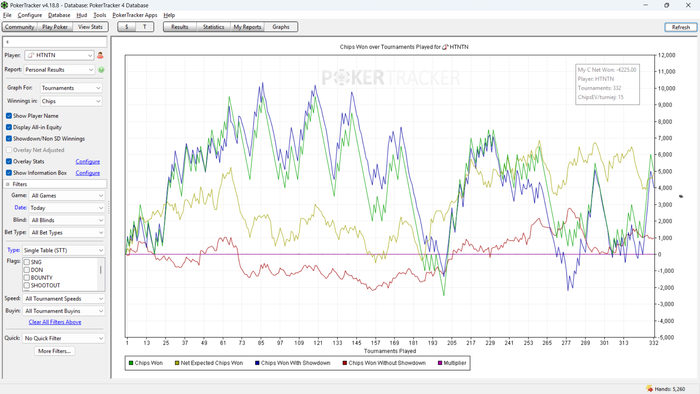700x394 pixels.
Task: Click the player avatar icon beside HTNTN
Action: coord(100,55)
